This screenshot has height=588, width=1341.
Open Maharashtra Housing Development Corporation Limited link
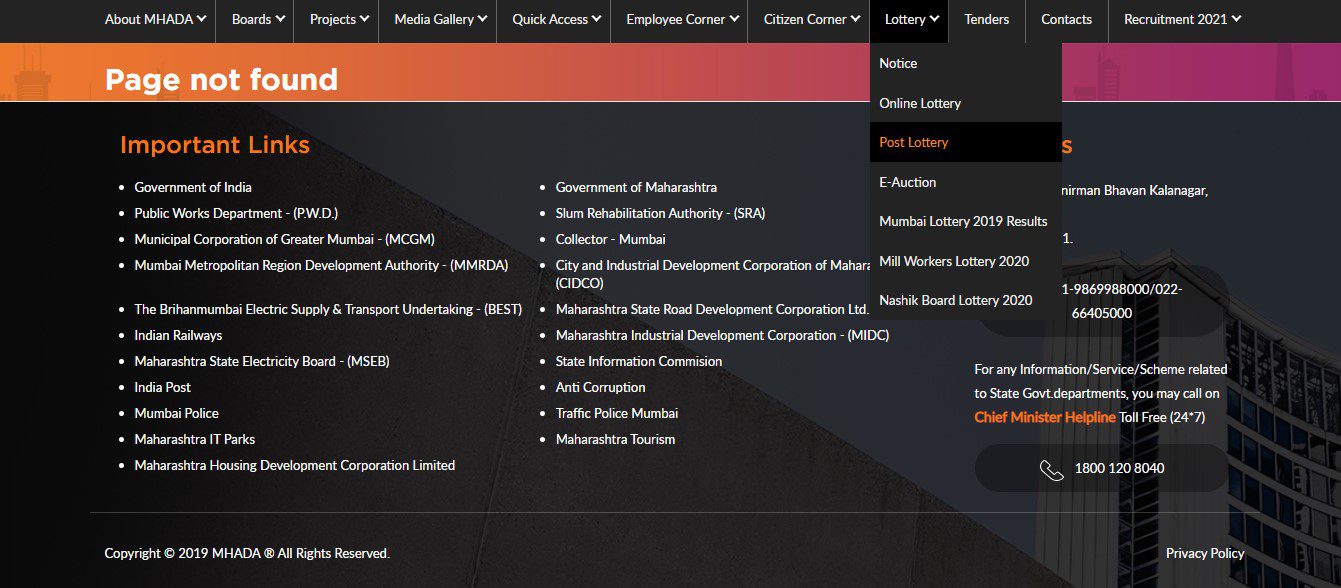pyautogui.click(x=295, y=465)
